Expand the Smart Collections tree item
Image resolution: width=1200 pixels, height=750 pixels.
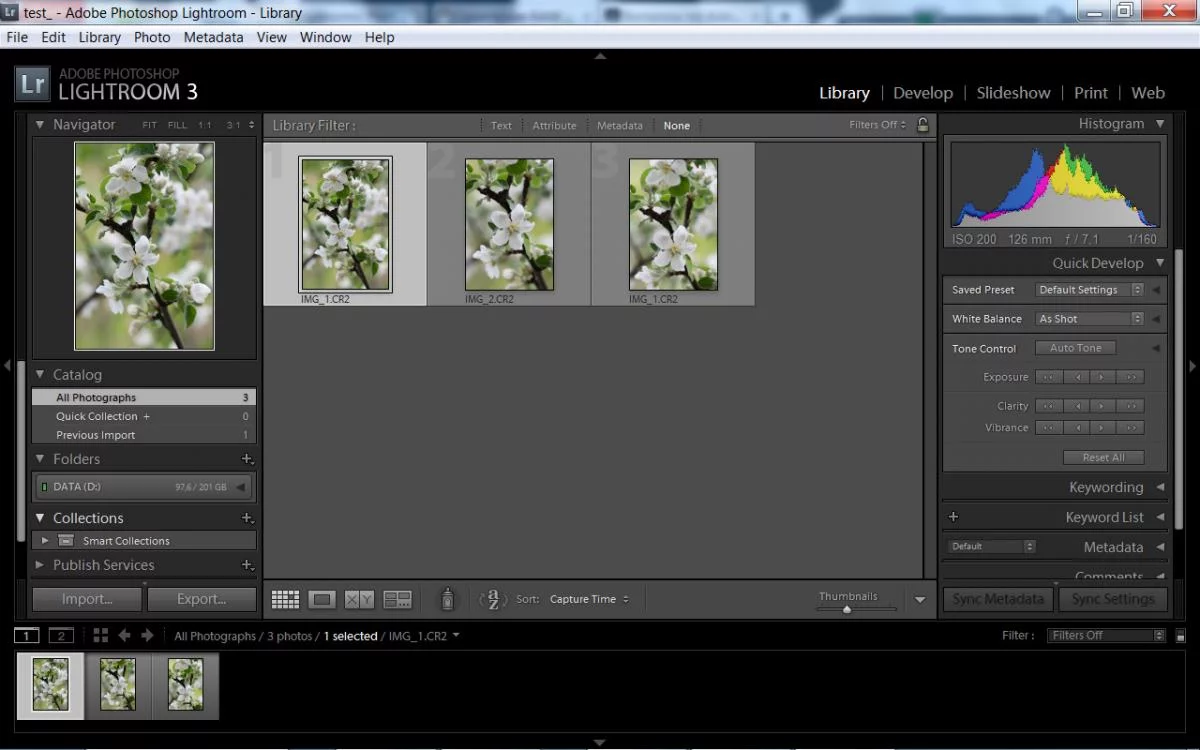[x=45, y=540]
